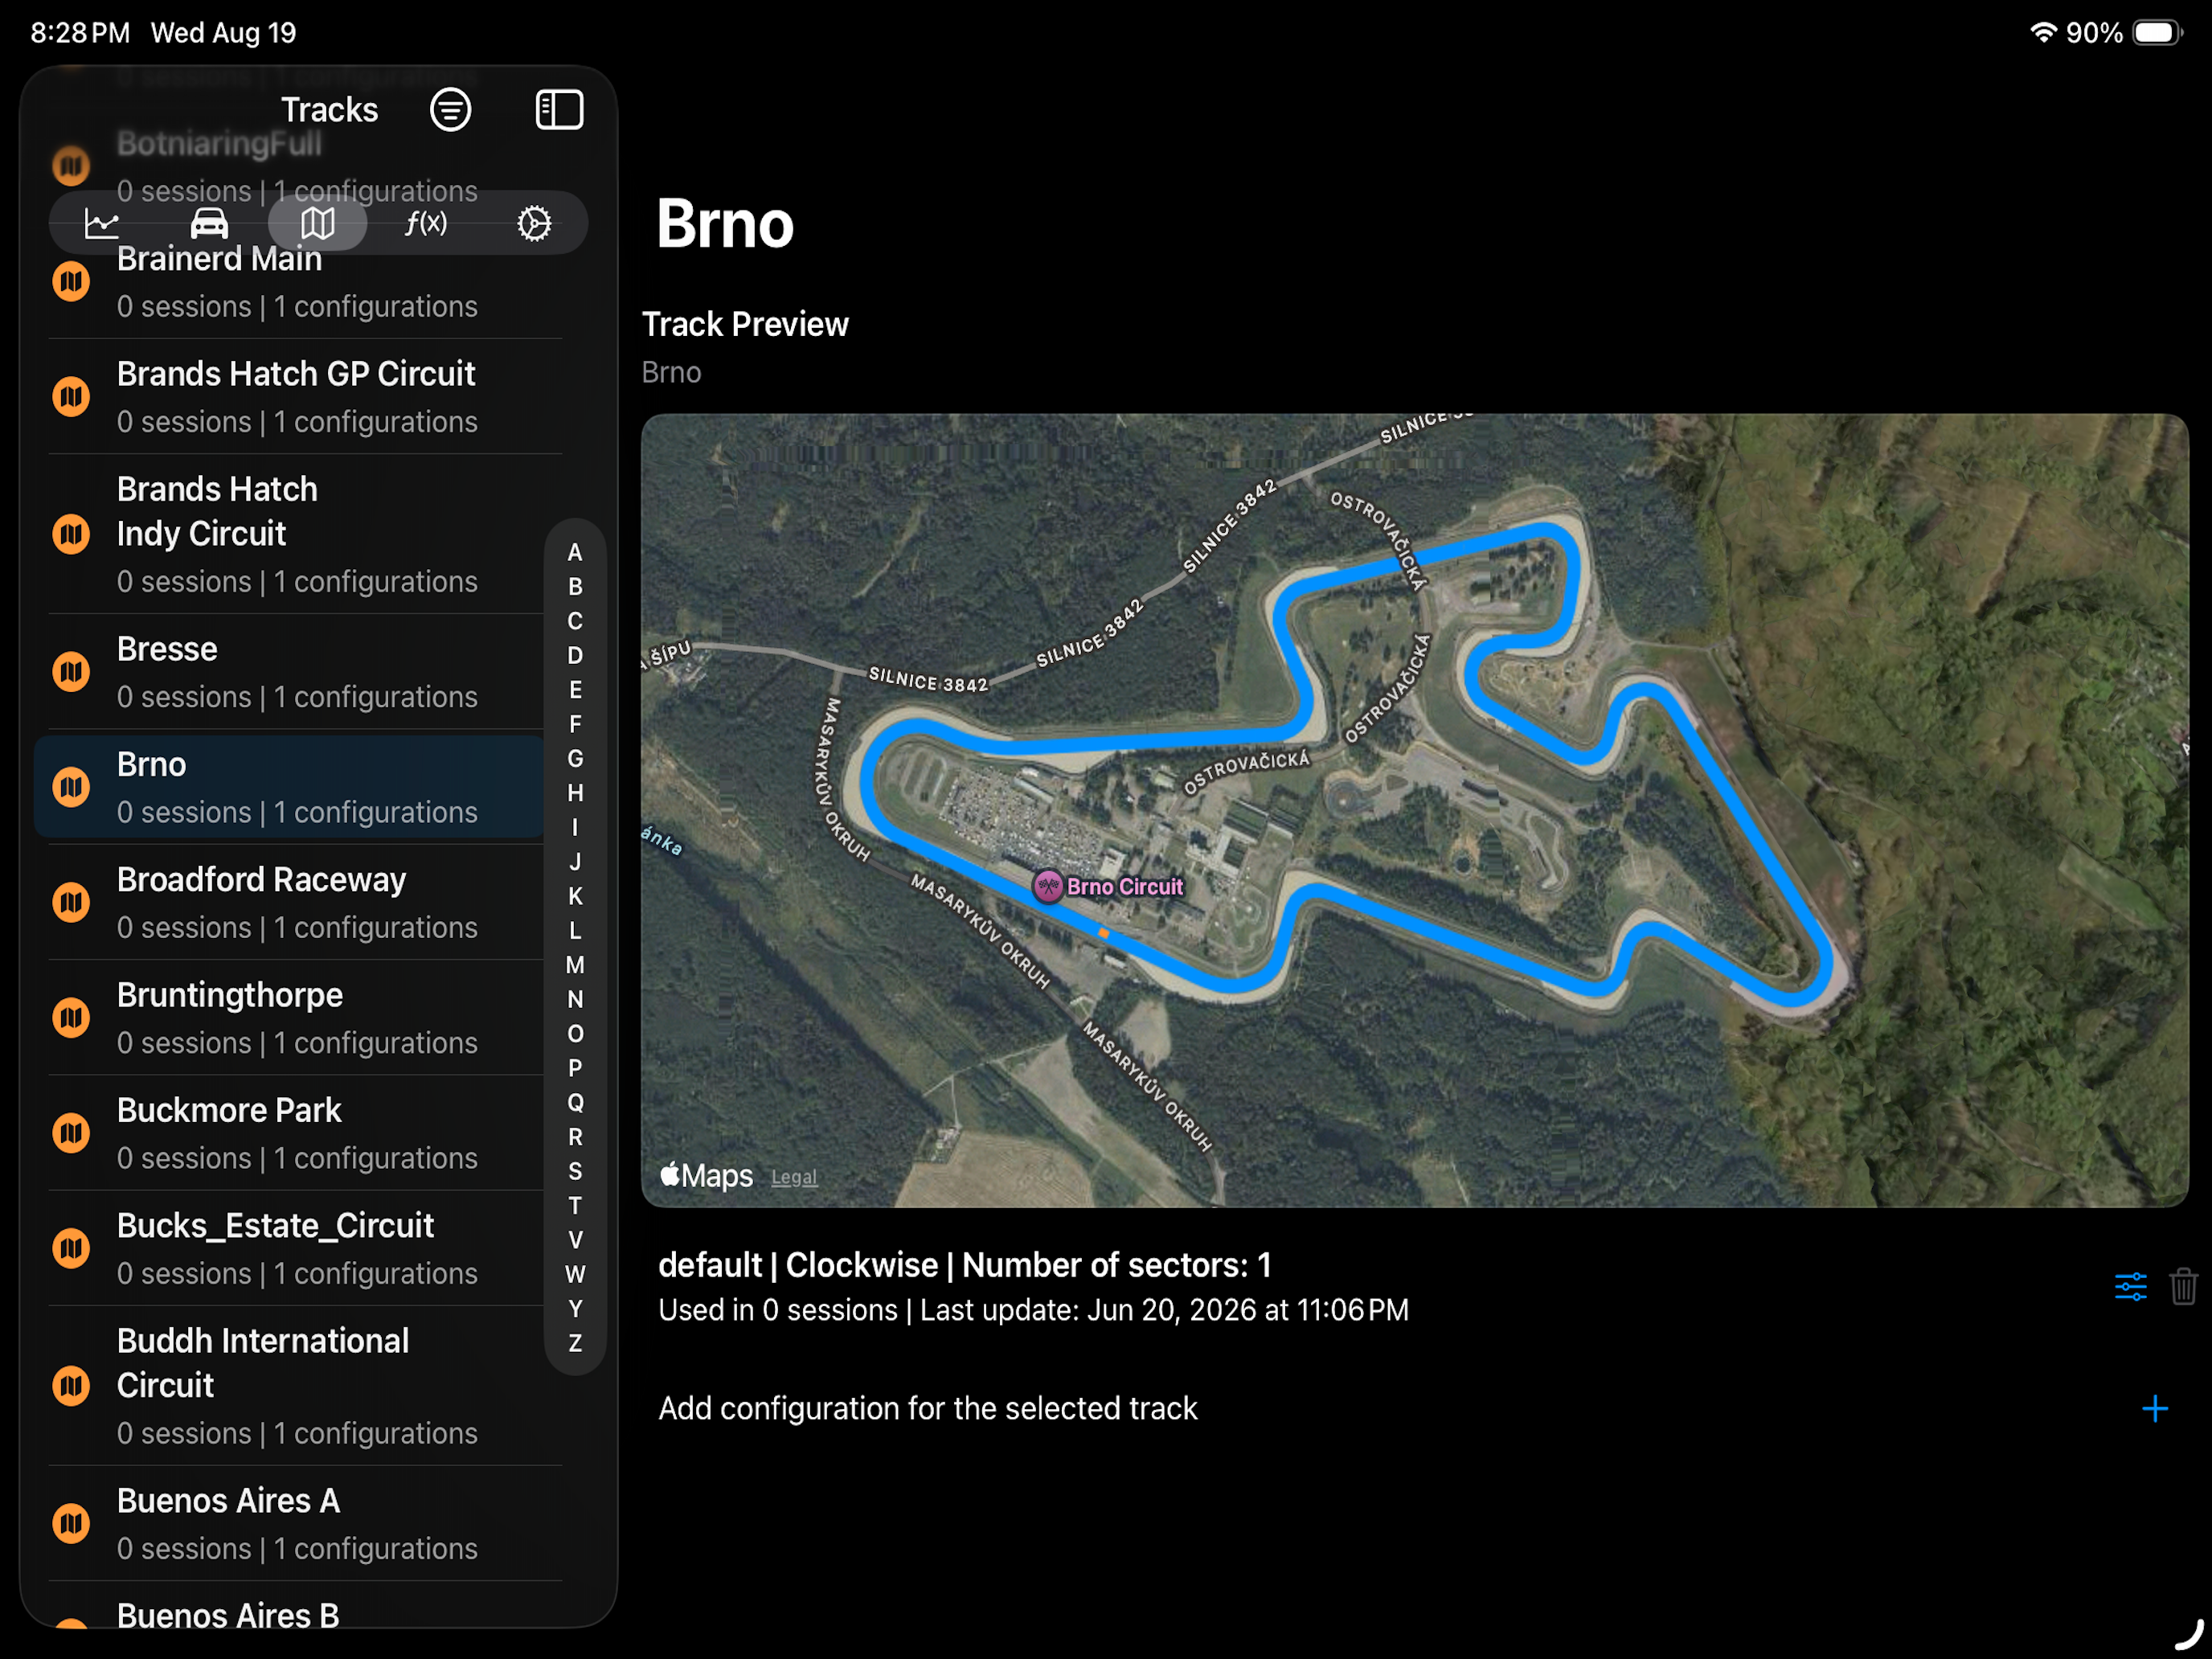2212x1659 pixels.
Task: Select the map tracks tab
Action: (x=317, y=223)
